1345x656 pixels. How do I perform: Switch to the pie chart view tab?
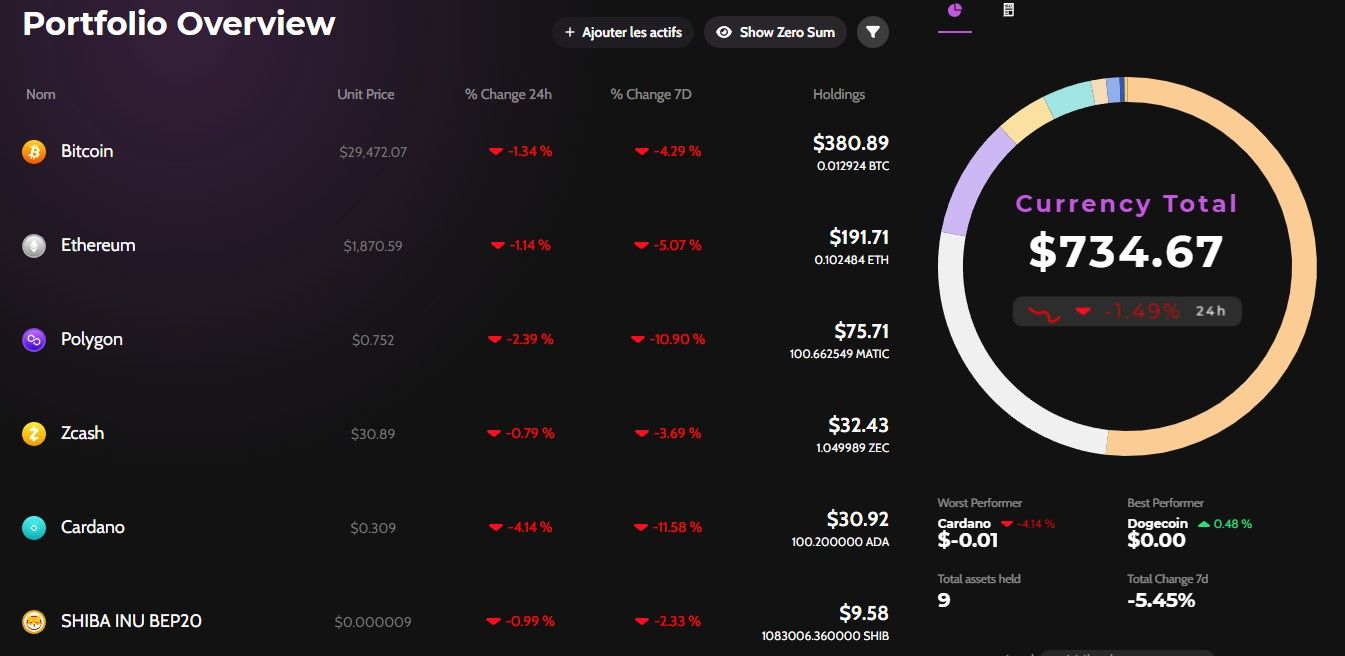(955, 10)
